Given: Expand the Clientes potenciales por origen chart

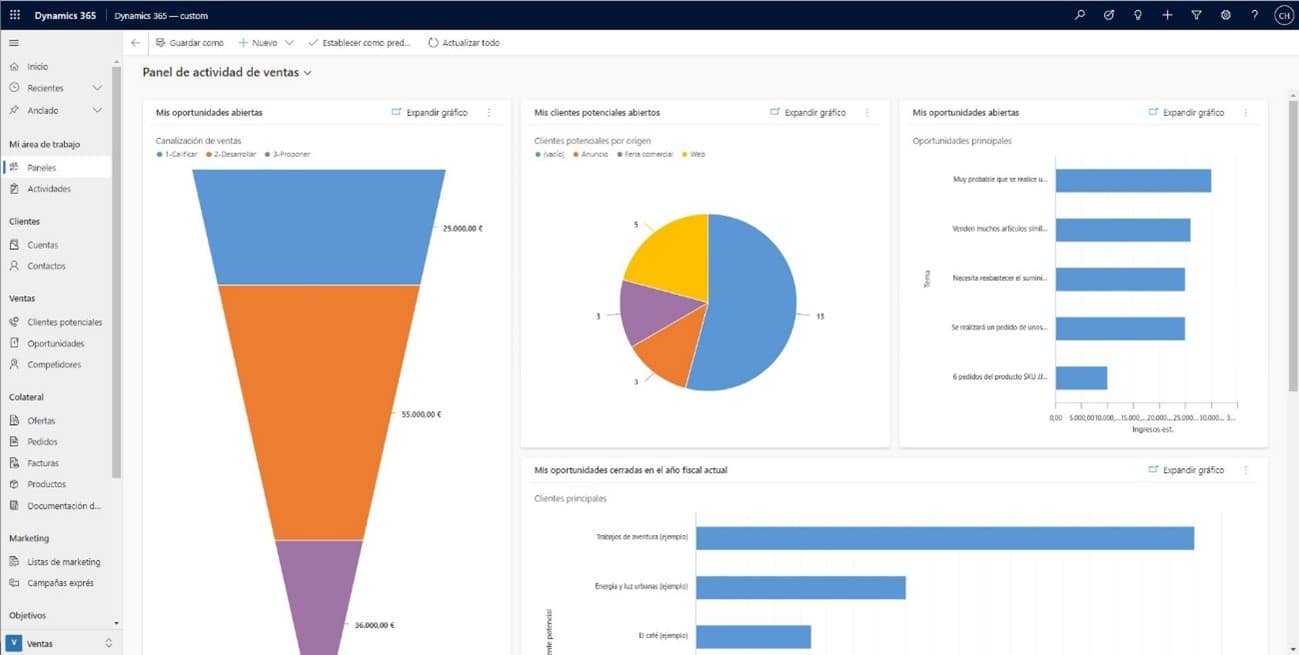Looking at the screenshot, I should (807, 113).
